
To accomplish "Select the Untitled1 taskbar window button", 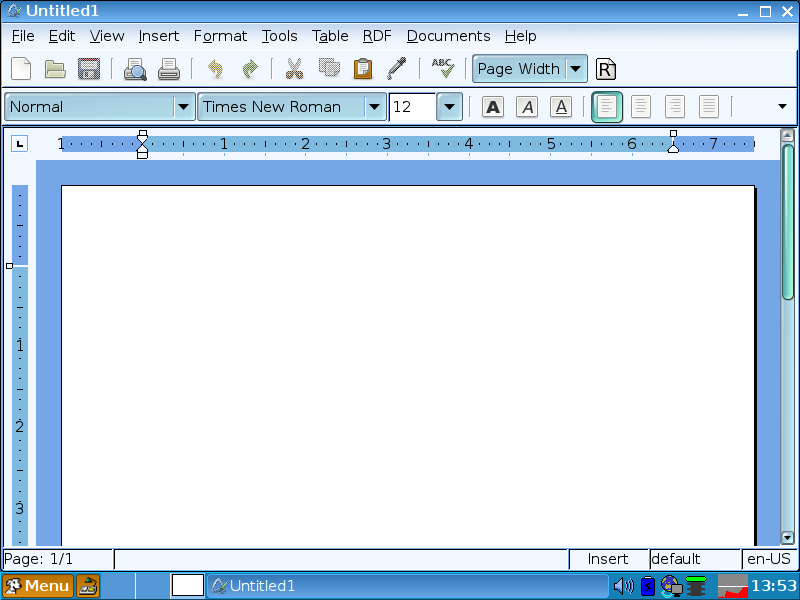I will pos(407,586).
